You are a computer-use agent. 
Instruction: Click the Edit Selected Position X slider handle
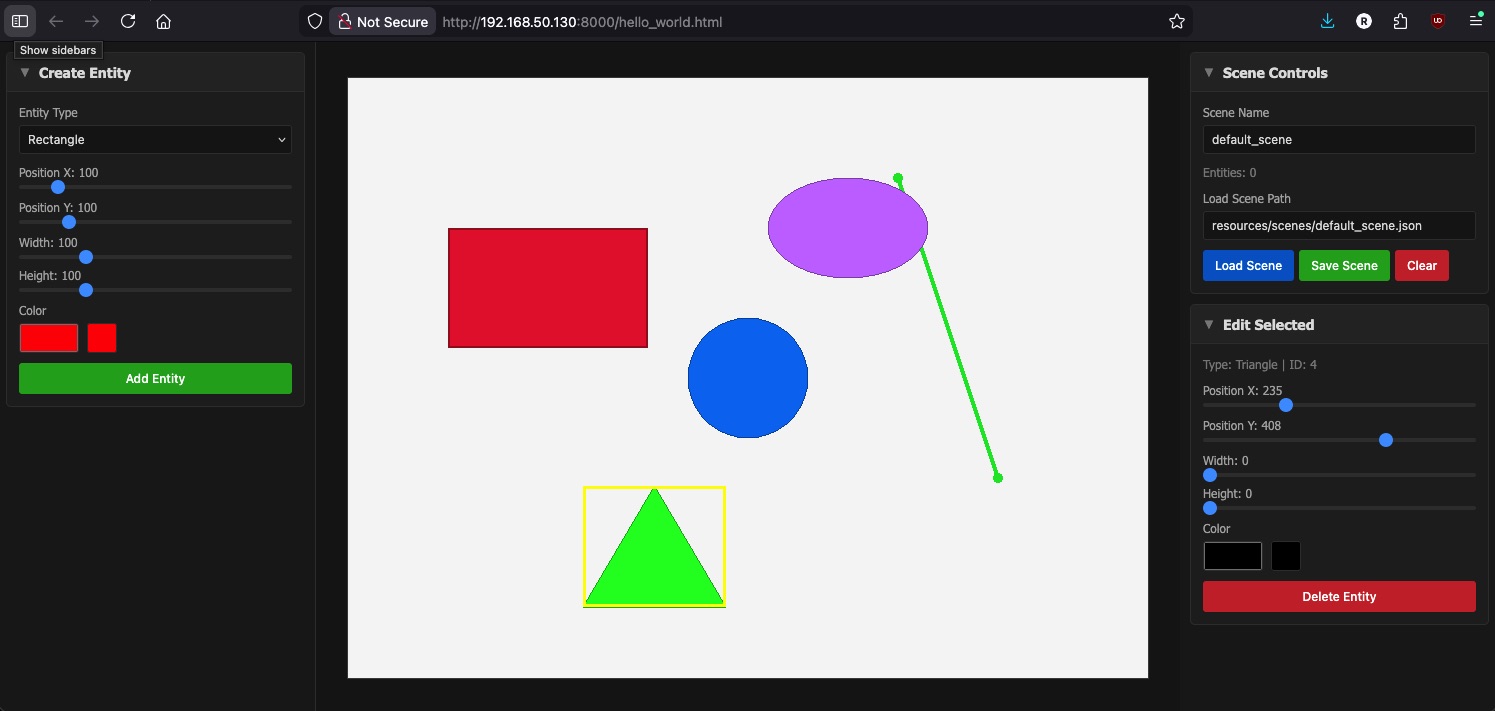[x=1286, y=405]
